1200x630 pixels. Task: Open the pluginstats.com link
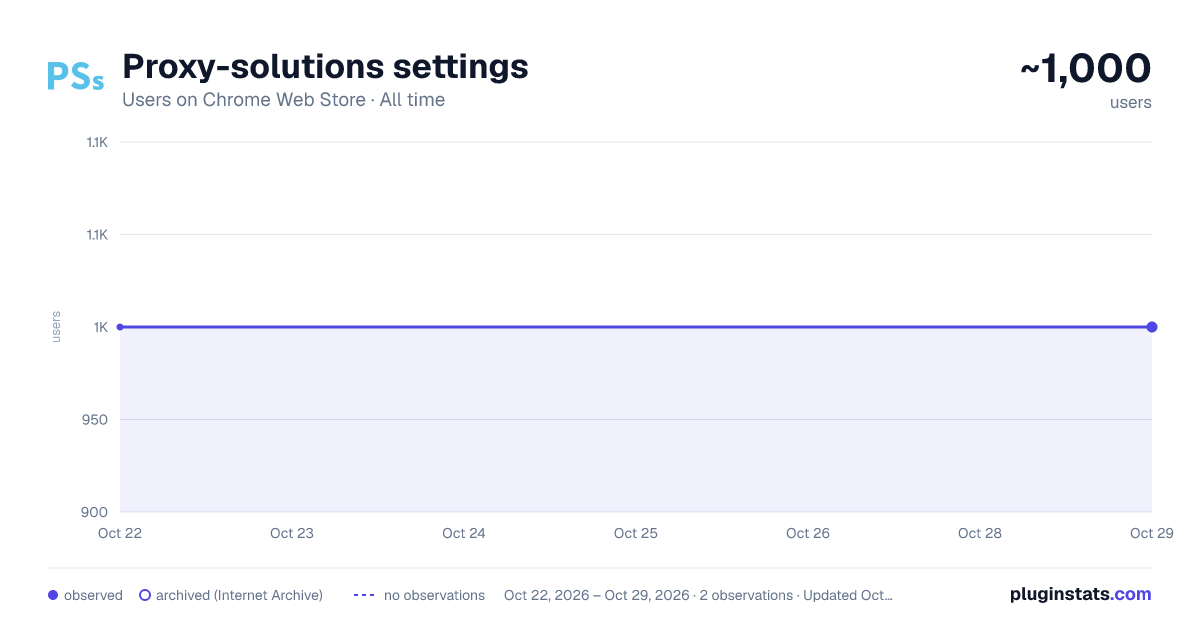pos(1080,594)
